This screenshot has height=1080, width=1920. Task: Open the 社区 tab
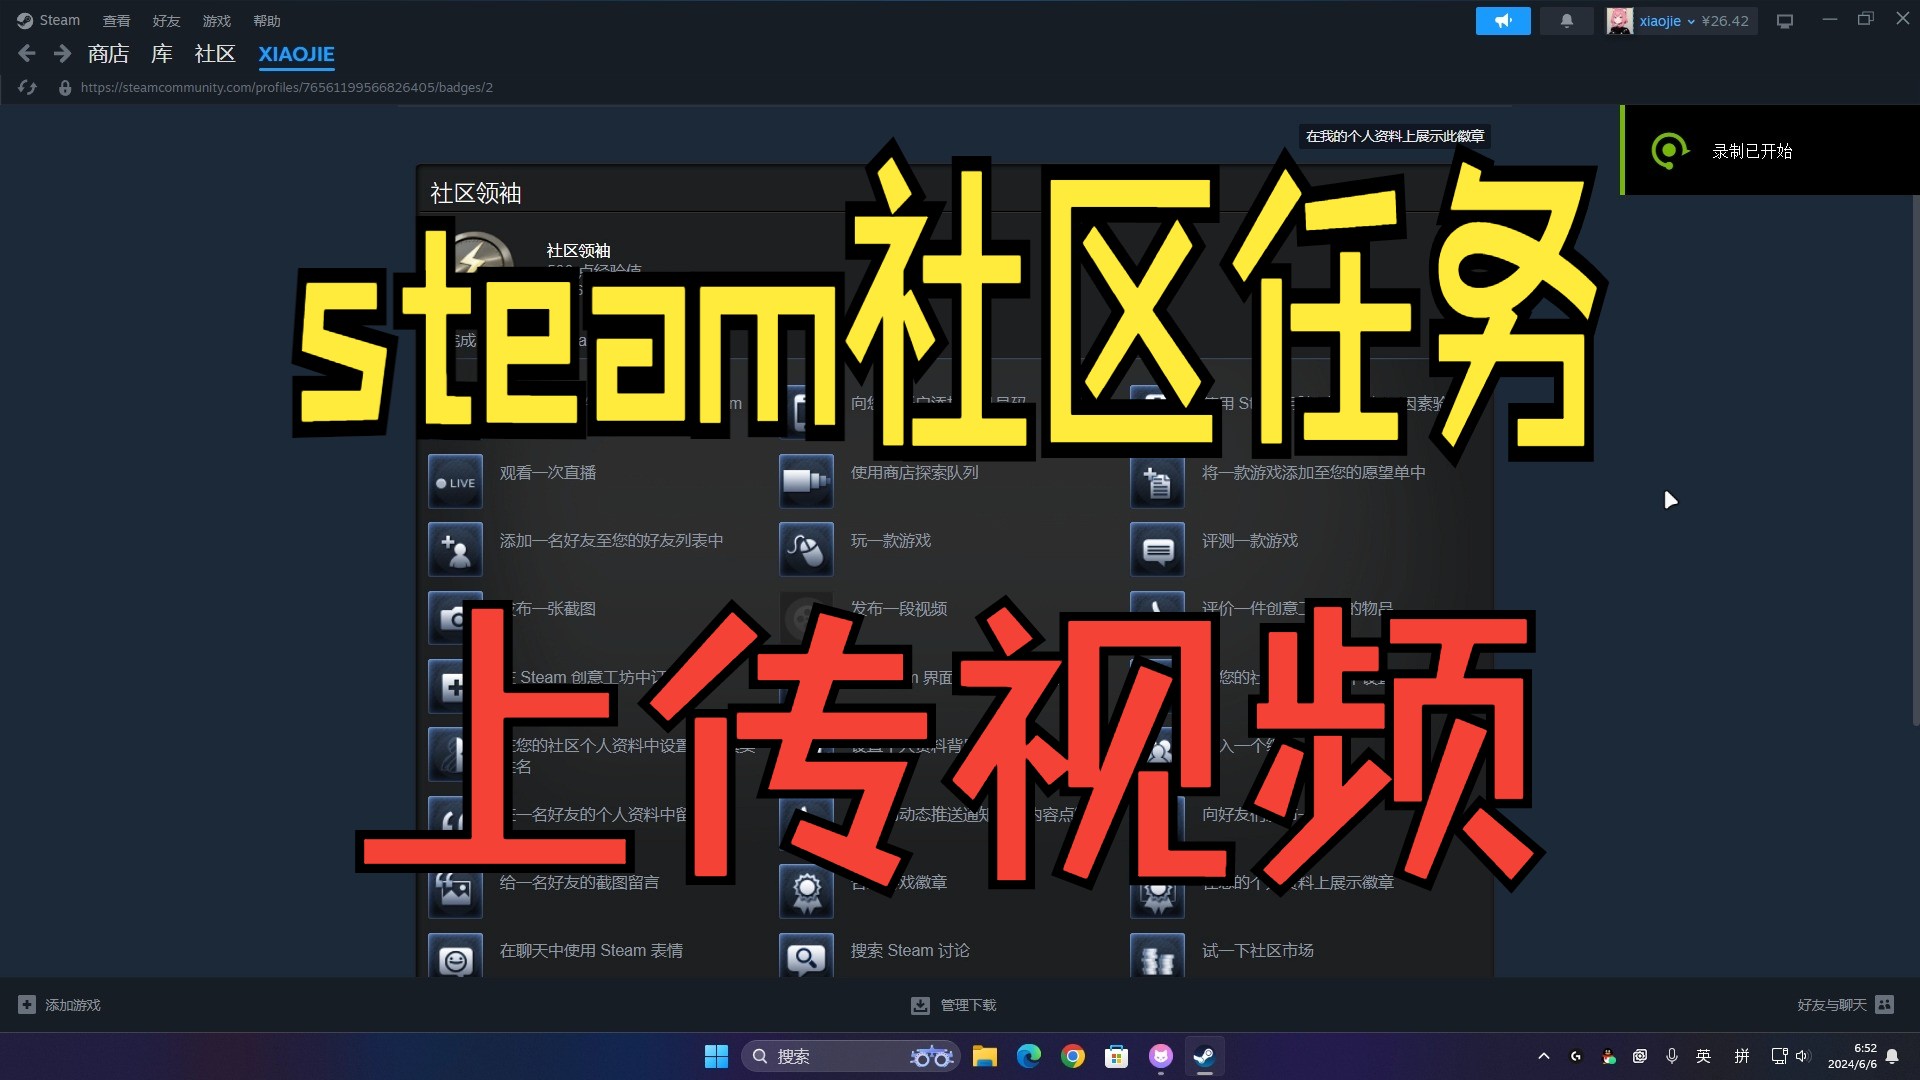(x=214, y=54)
